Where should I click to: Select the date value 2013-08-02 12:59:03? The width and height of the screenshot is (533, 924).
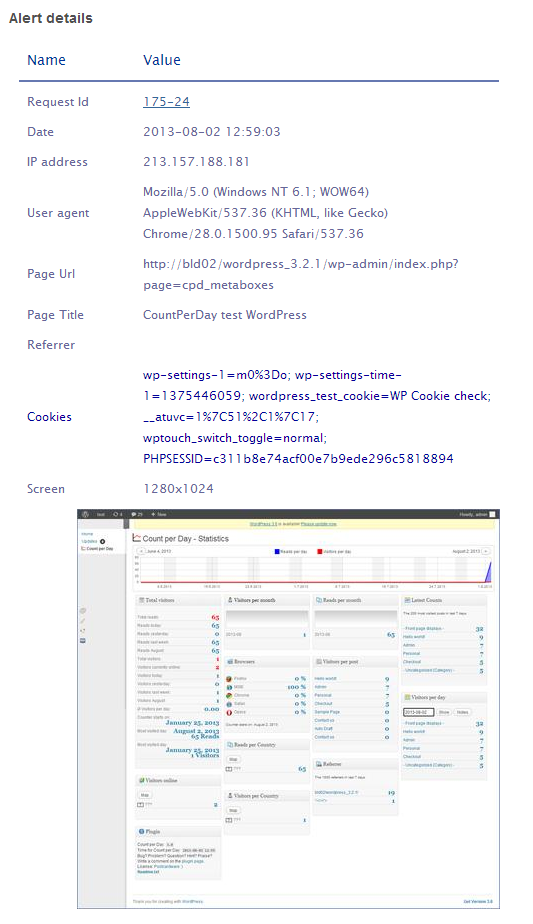point(212,132)
